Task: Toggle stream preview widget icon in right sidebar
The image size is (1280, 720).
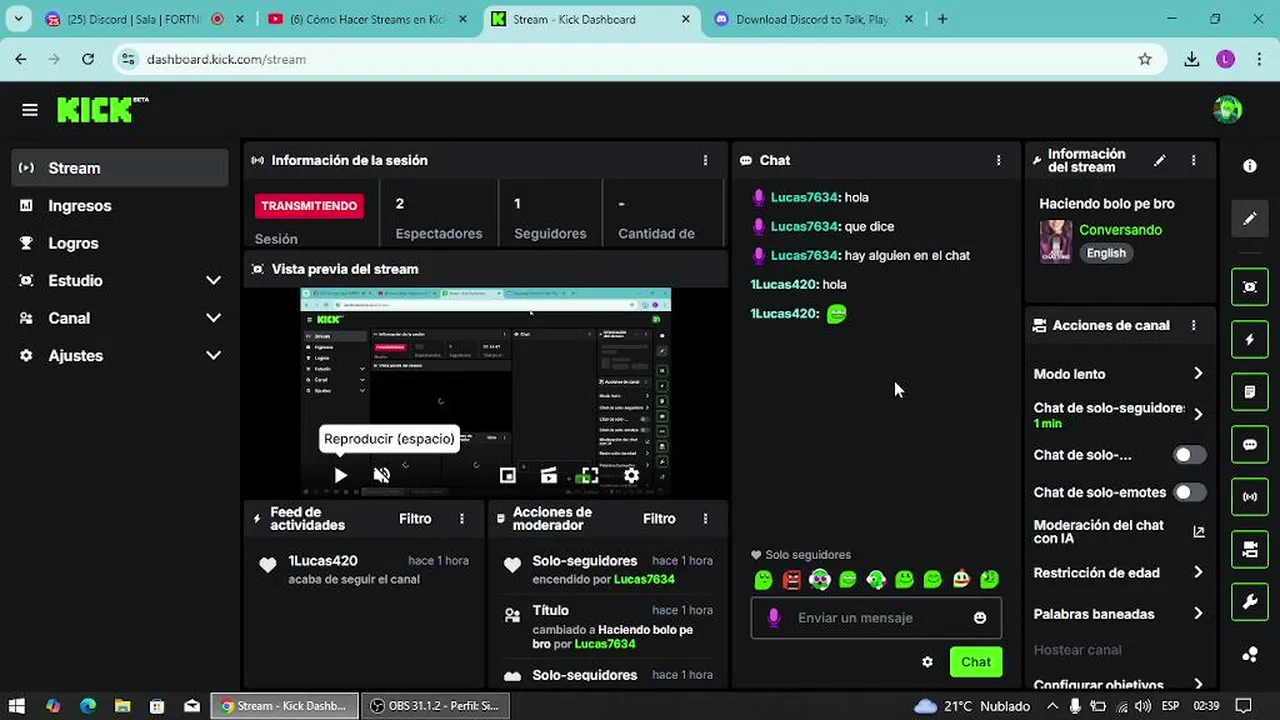Action: [1250, 287]
